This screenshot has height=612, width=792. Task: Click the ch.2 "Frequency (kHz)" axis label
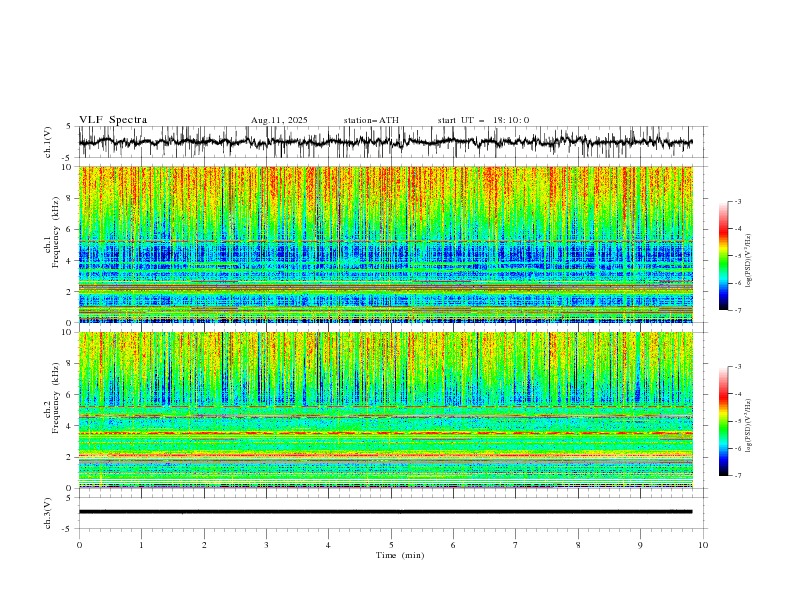click(x=56, y=398)
